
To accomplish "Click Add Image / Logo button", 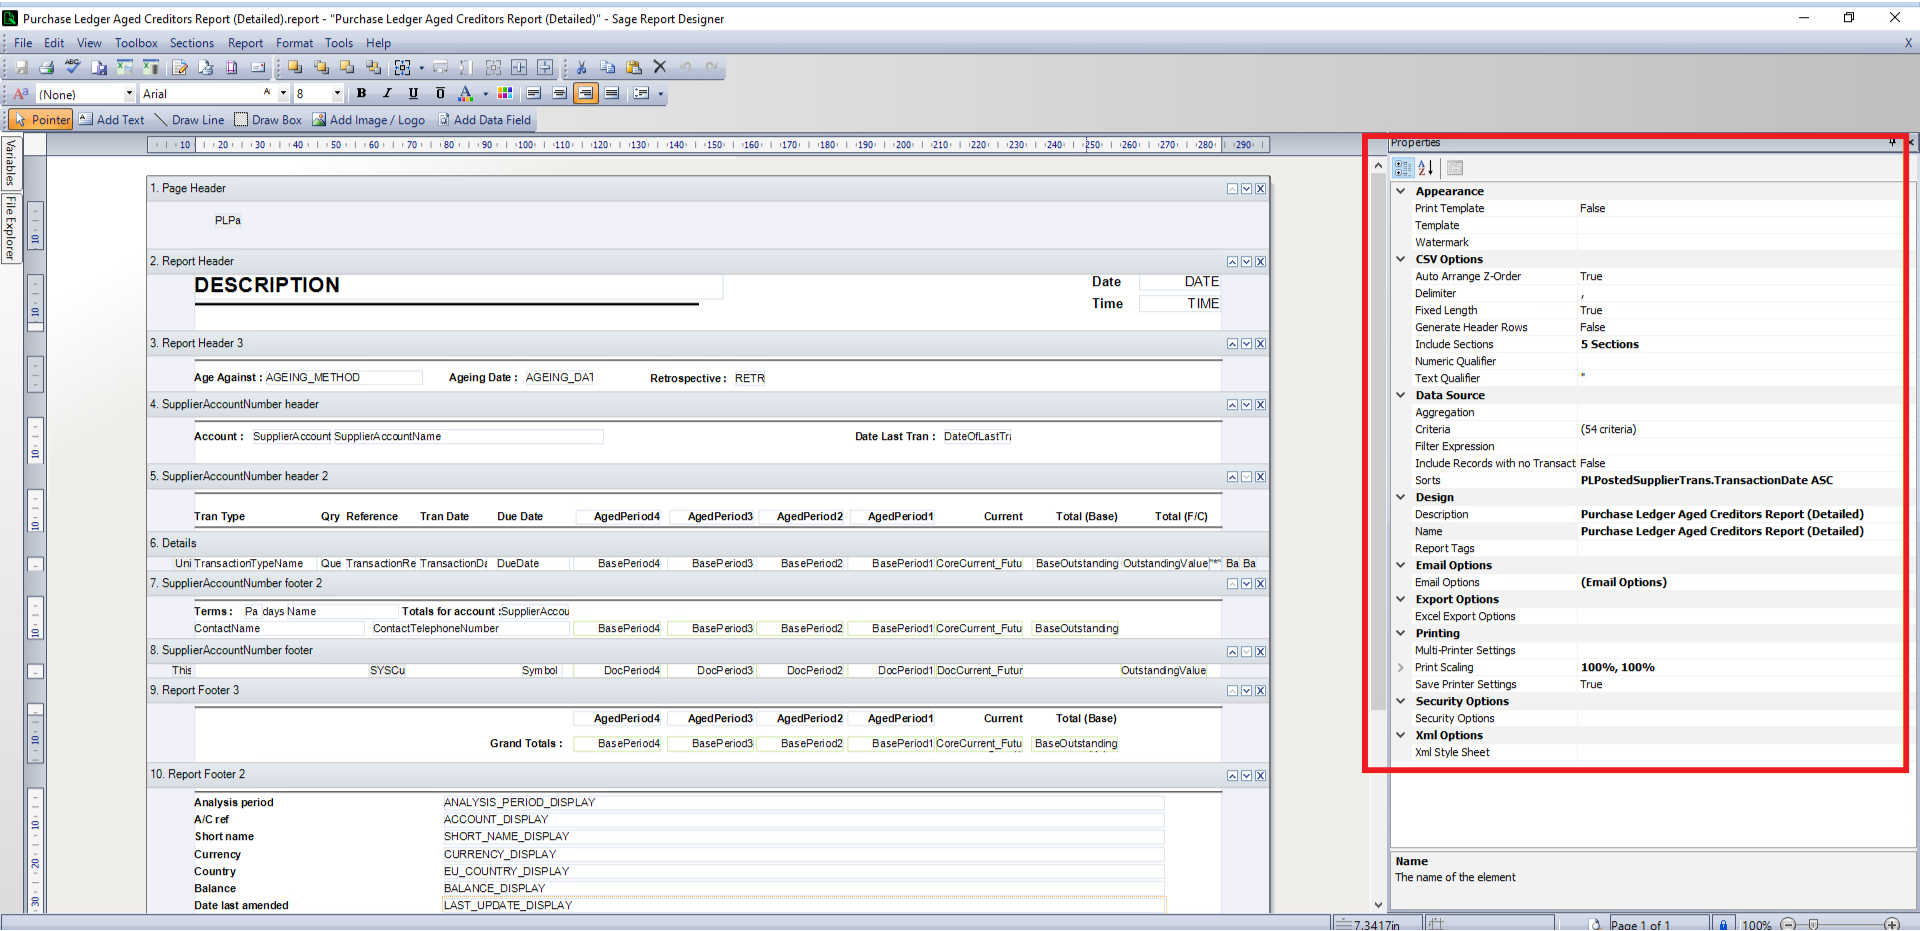I will tap(369, 120).
